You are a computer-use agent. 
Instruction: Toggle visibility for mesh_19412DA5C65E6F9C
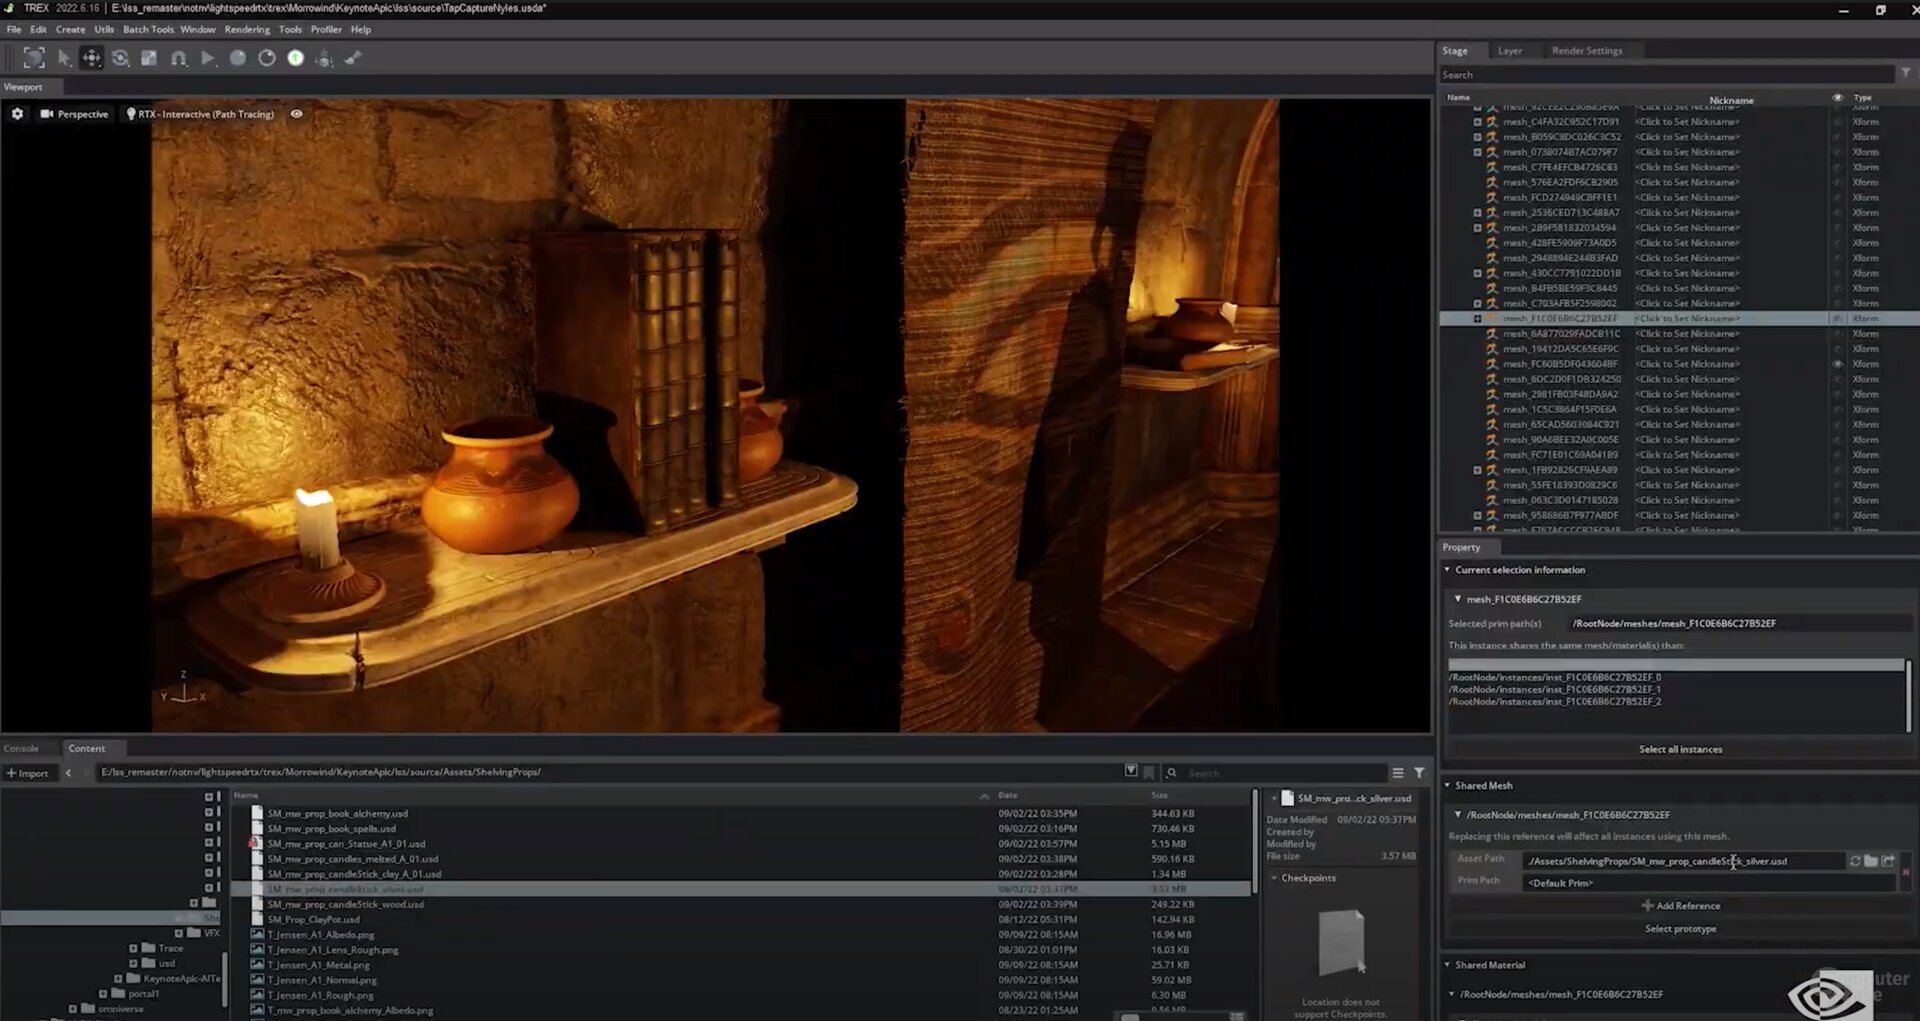(1837, 349)
